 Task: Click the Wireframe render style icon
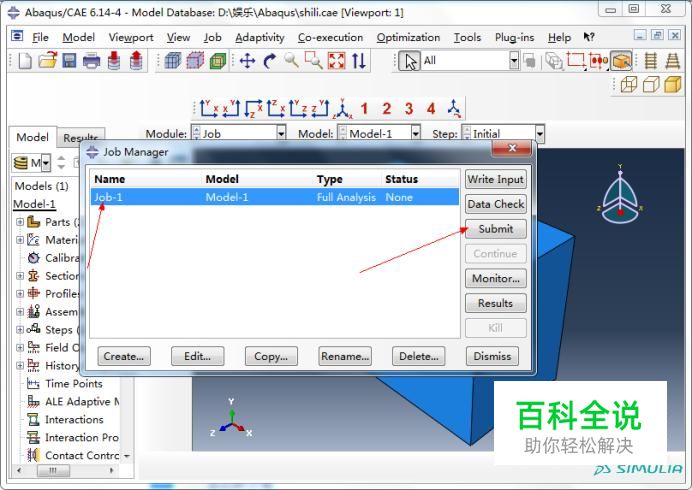click(628, 84)
